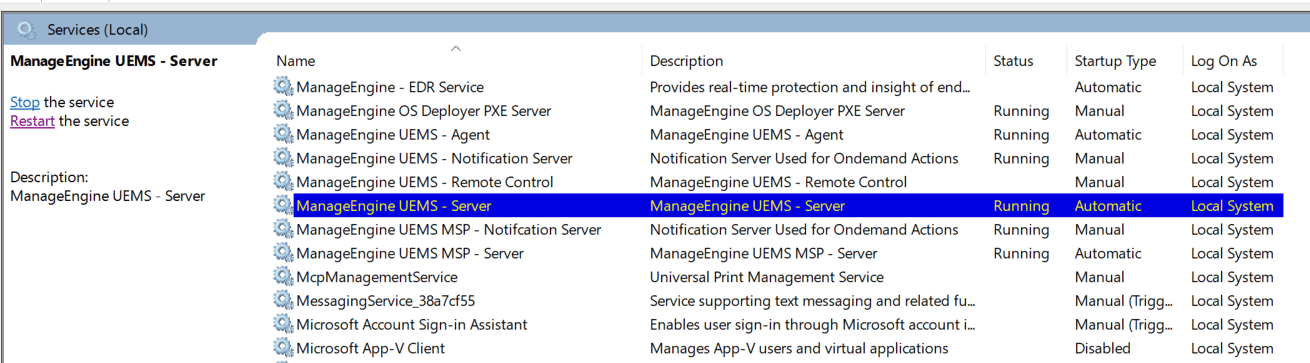Click gear icon of Microsoft Account Sign-in Assistant
1310x363 pixels.
pos(284,325)
